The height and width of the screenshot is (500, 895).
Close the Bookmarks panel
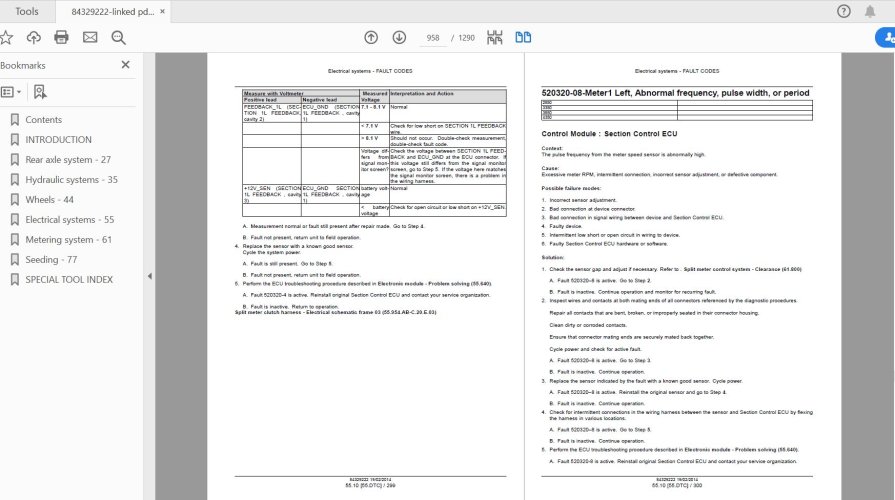pyautogui.click(x=125, y=65)
